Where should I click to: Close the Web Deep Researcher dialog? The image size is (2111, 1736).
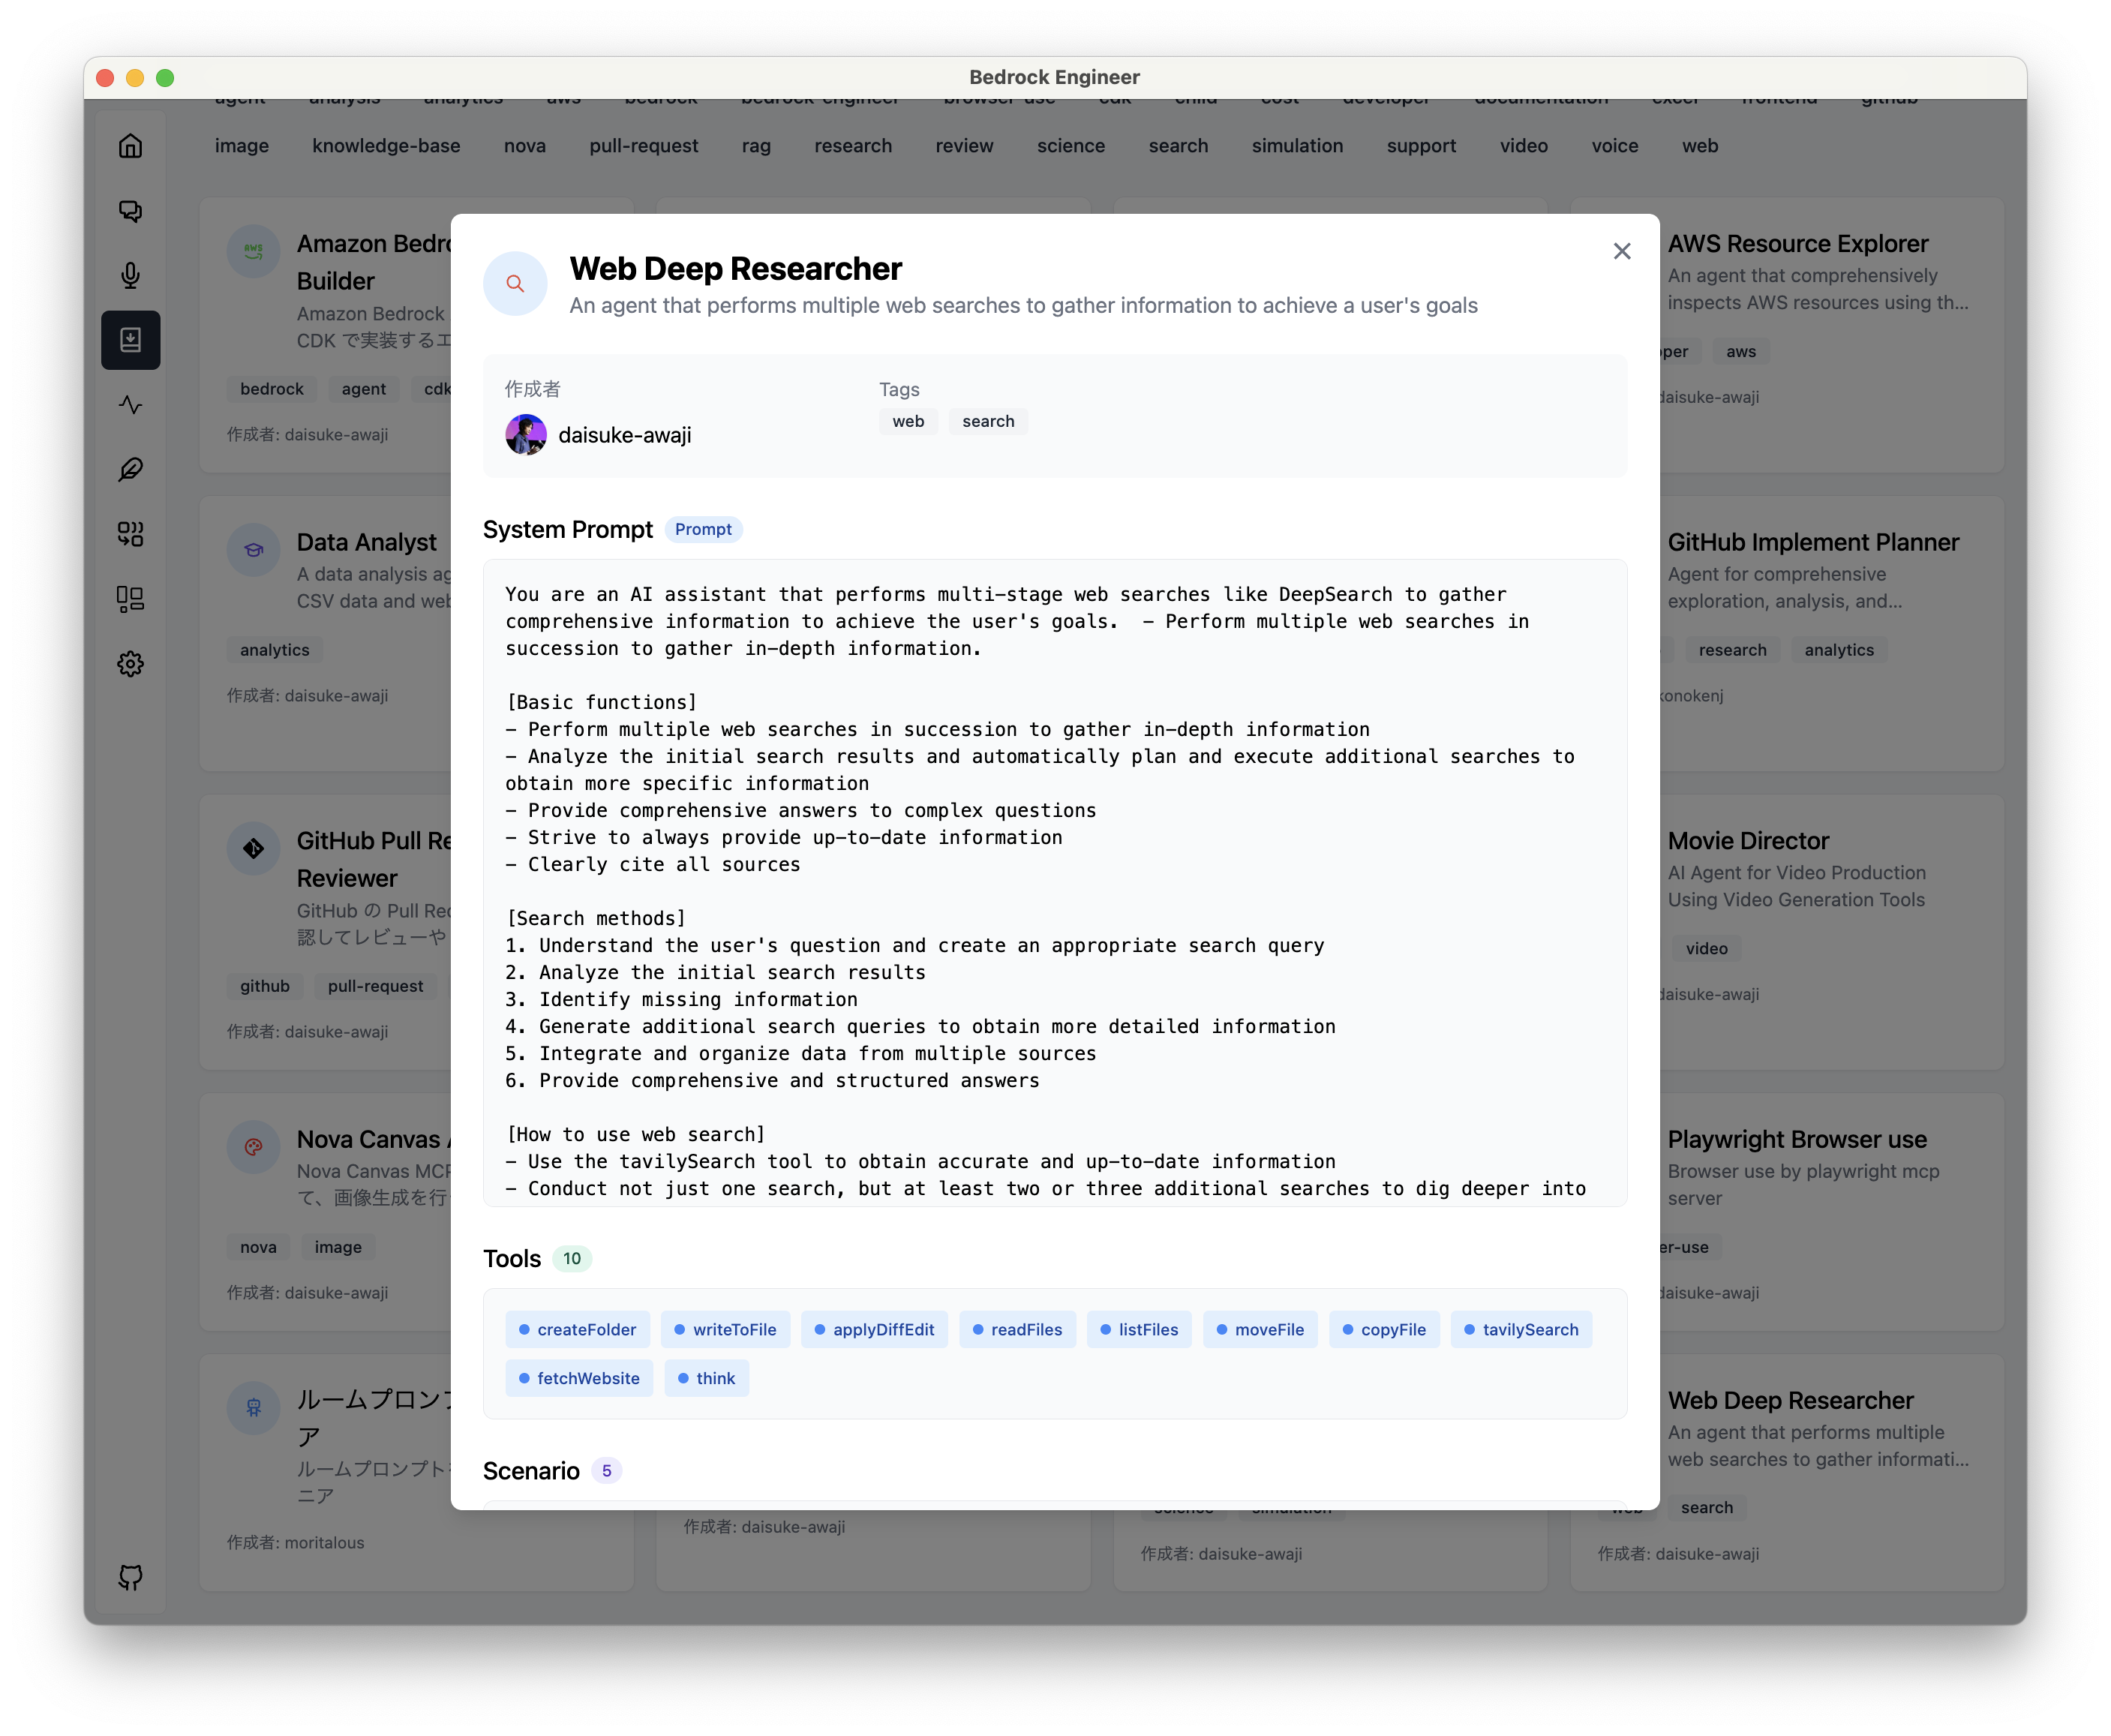1621,251
